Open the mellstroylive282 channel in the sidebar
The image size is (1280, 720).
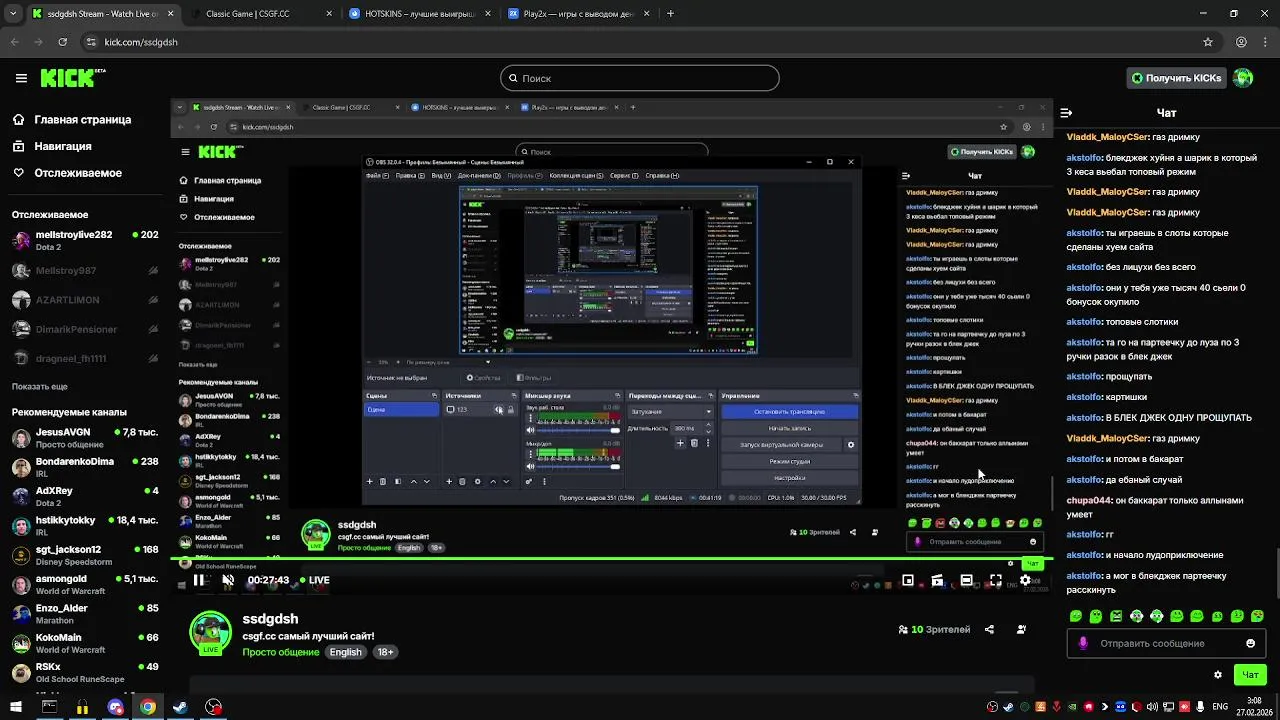(x=85, y=241)
